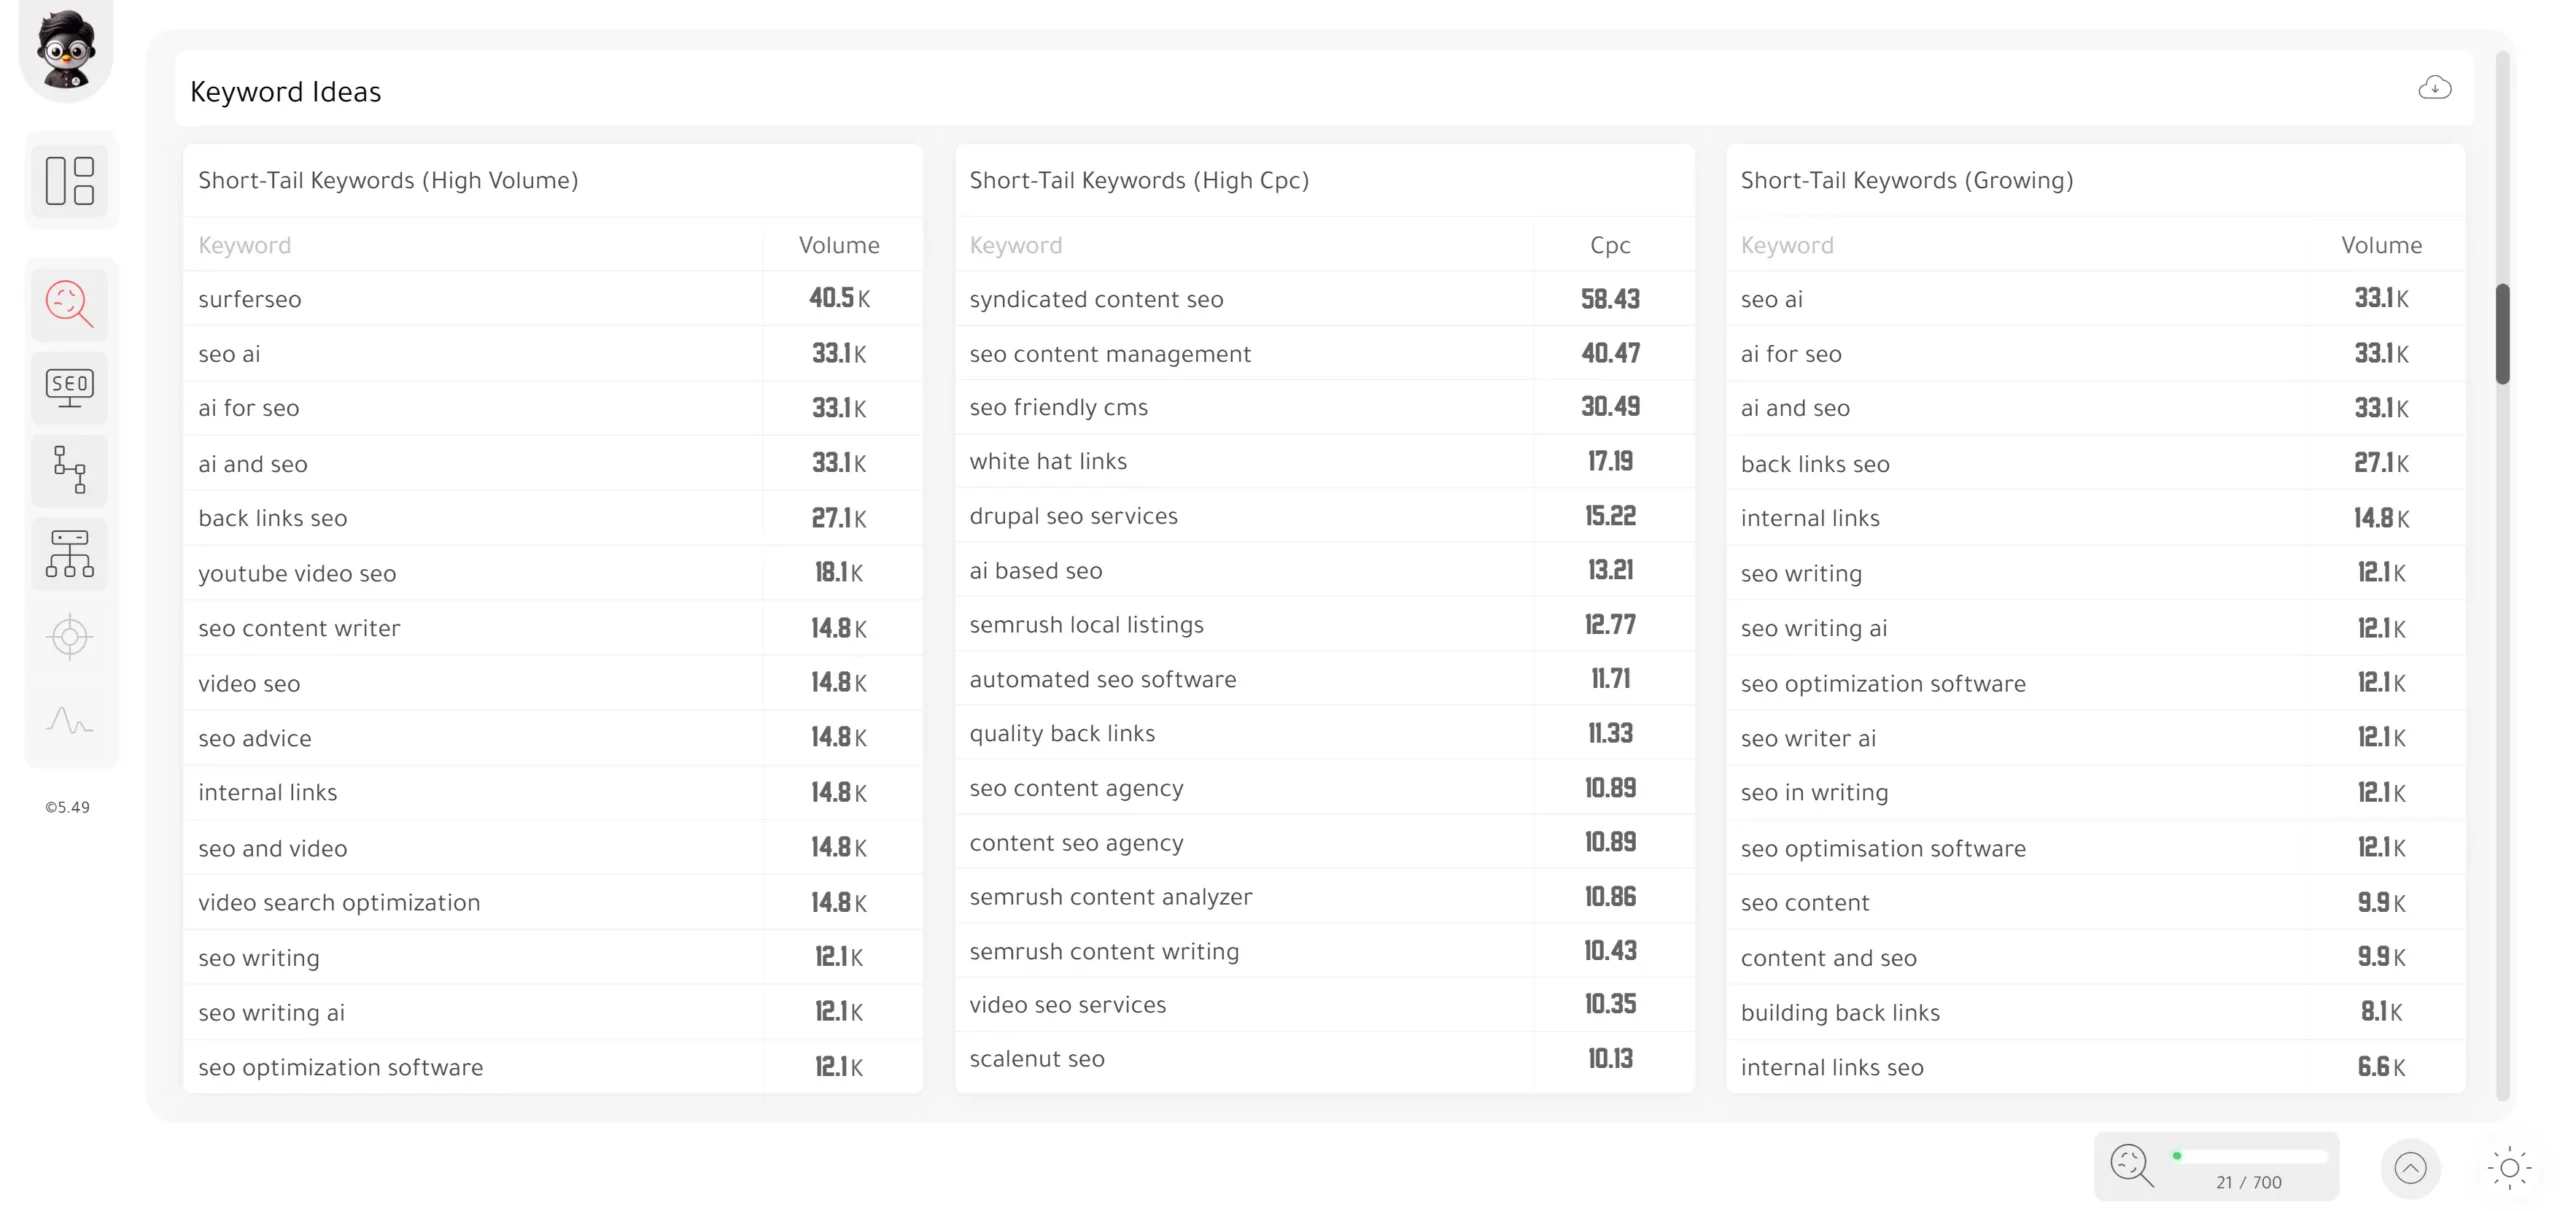Click the 58.43 Cpc value

1610,299
